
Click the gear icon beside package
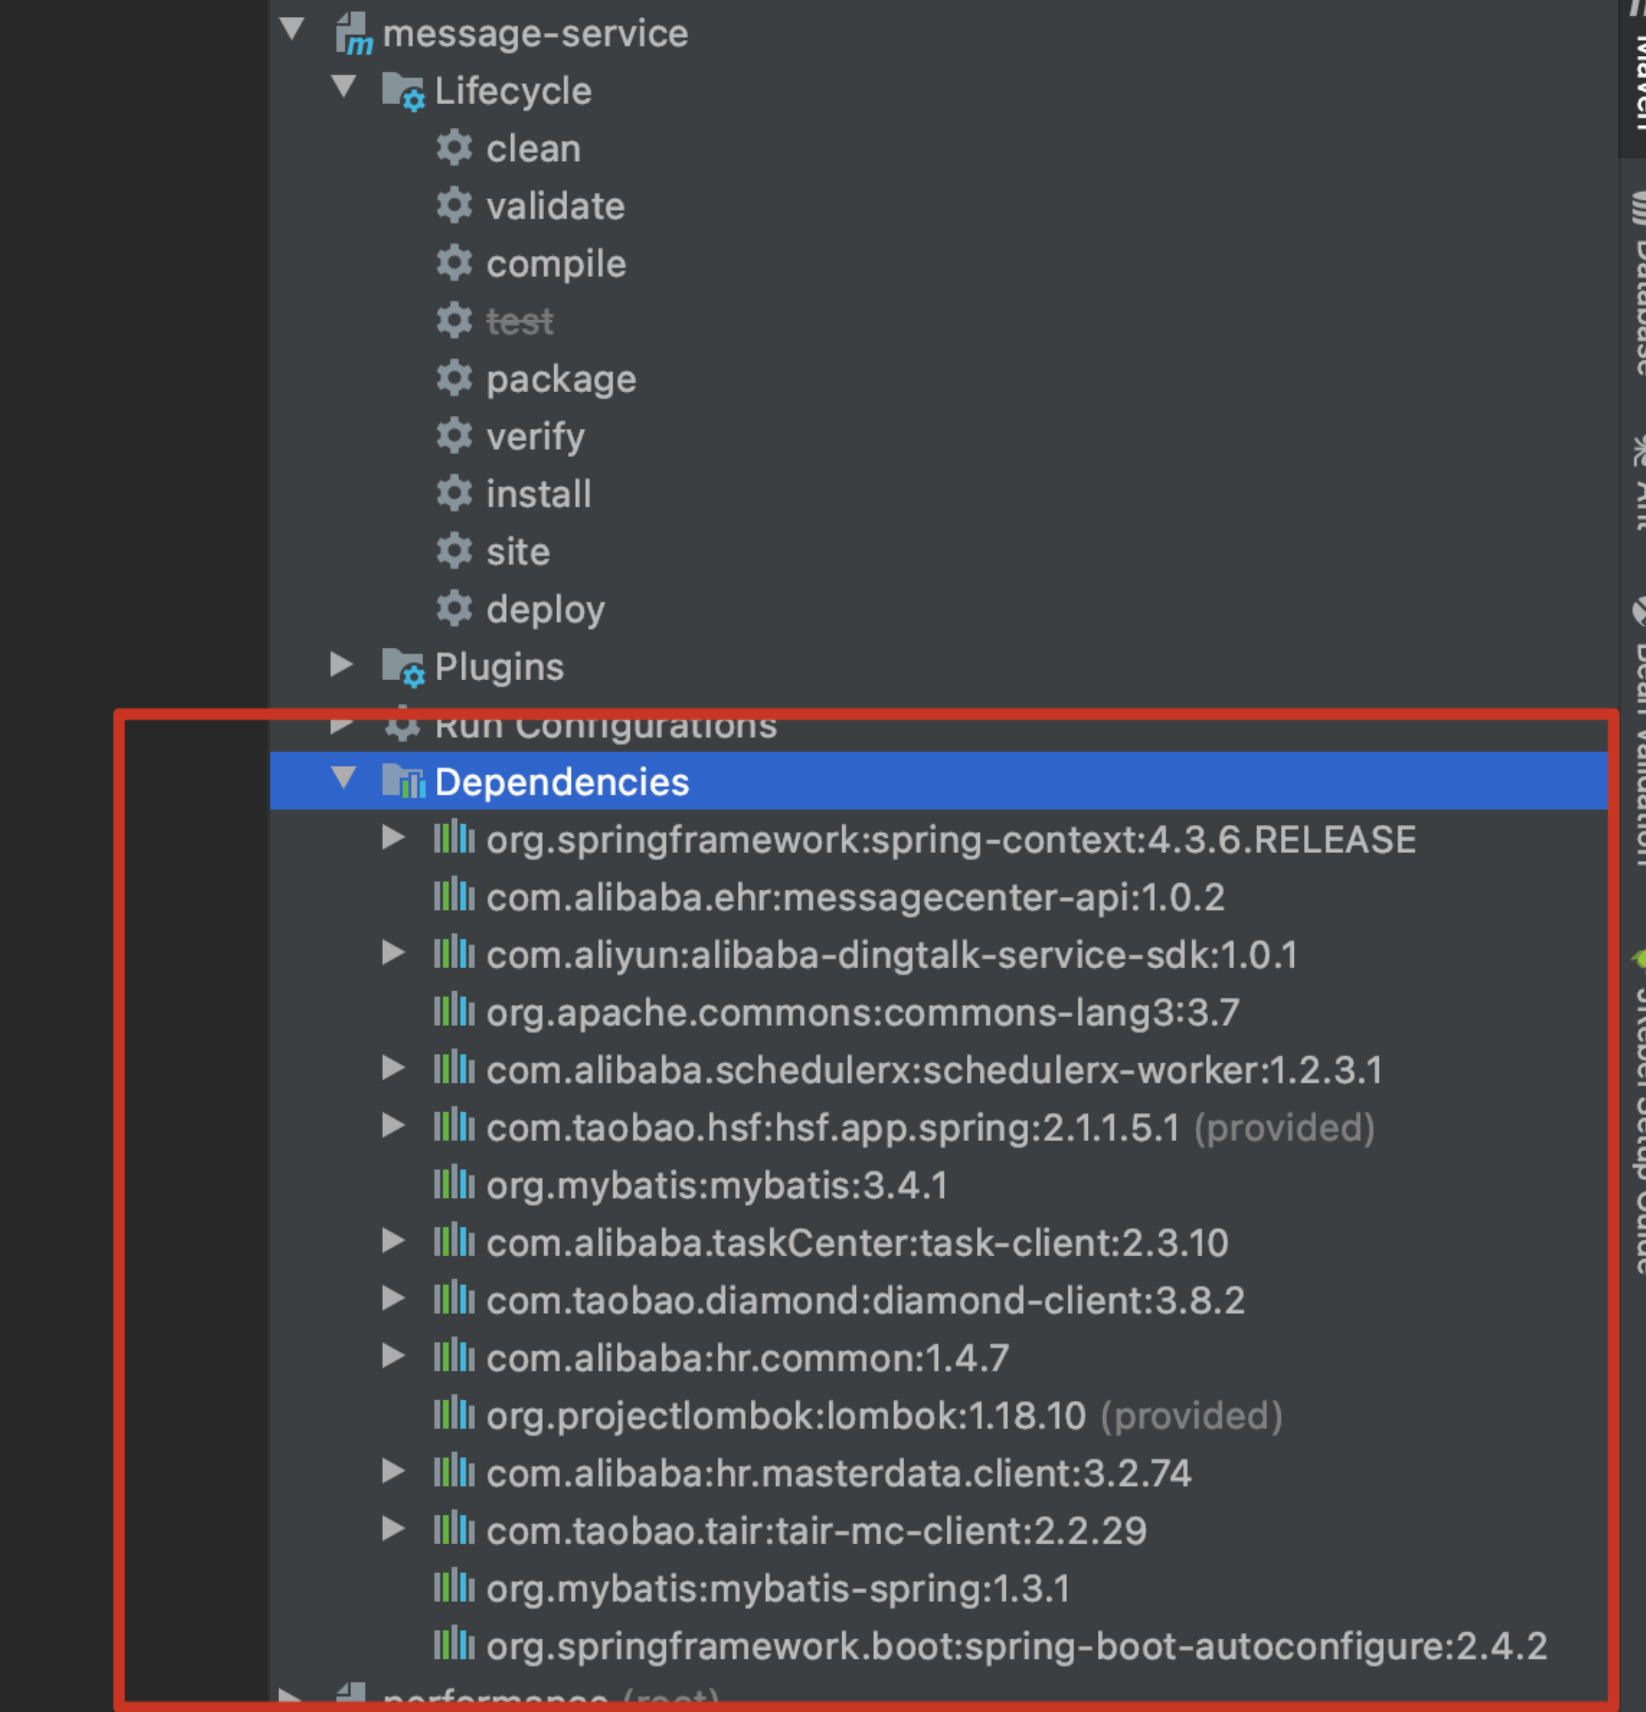pos(454,378)
